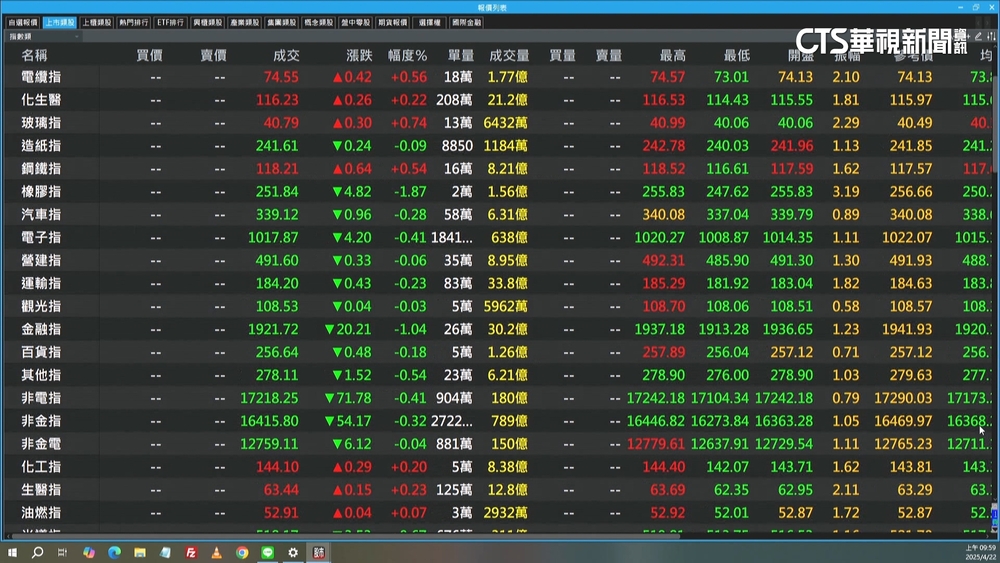This screenshot has width=1000, height=563.
Task: Click the edit pencil icon above the table
Action: [979, 36]
